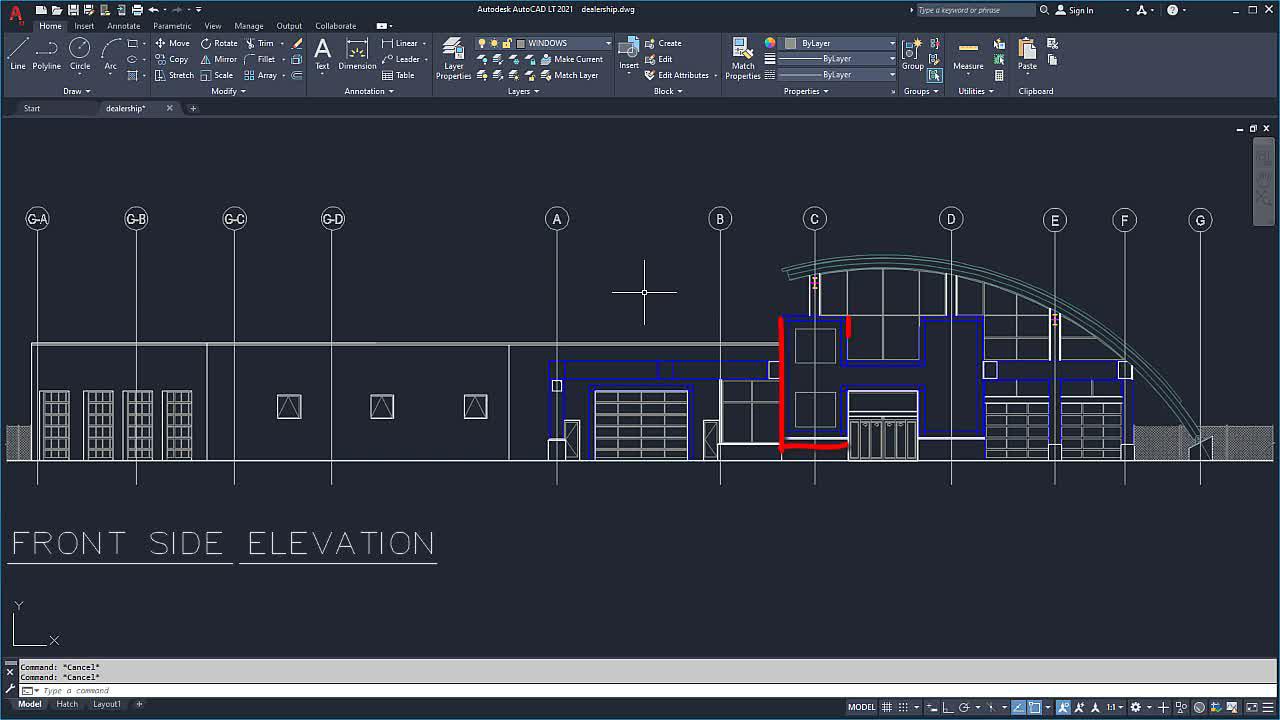Activate the Trim command
Viewport: 1280px width, 720px height.
[x=259, y=43]
